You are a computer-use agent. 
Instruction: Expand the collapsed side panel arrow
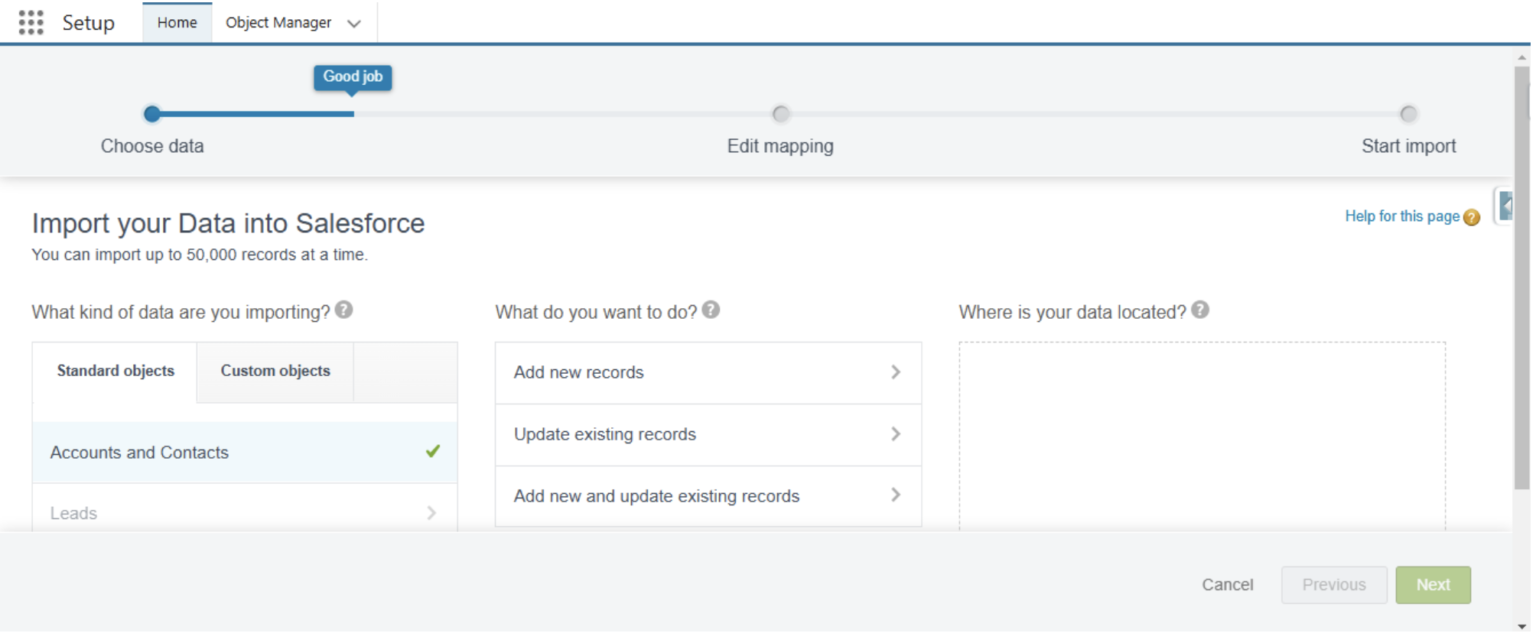[x=1506, y=206]
